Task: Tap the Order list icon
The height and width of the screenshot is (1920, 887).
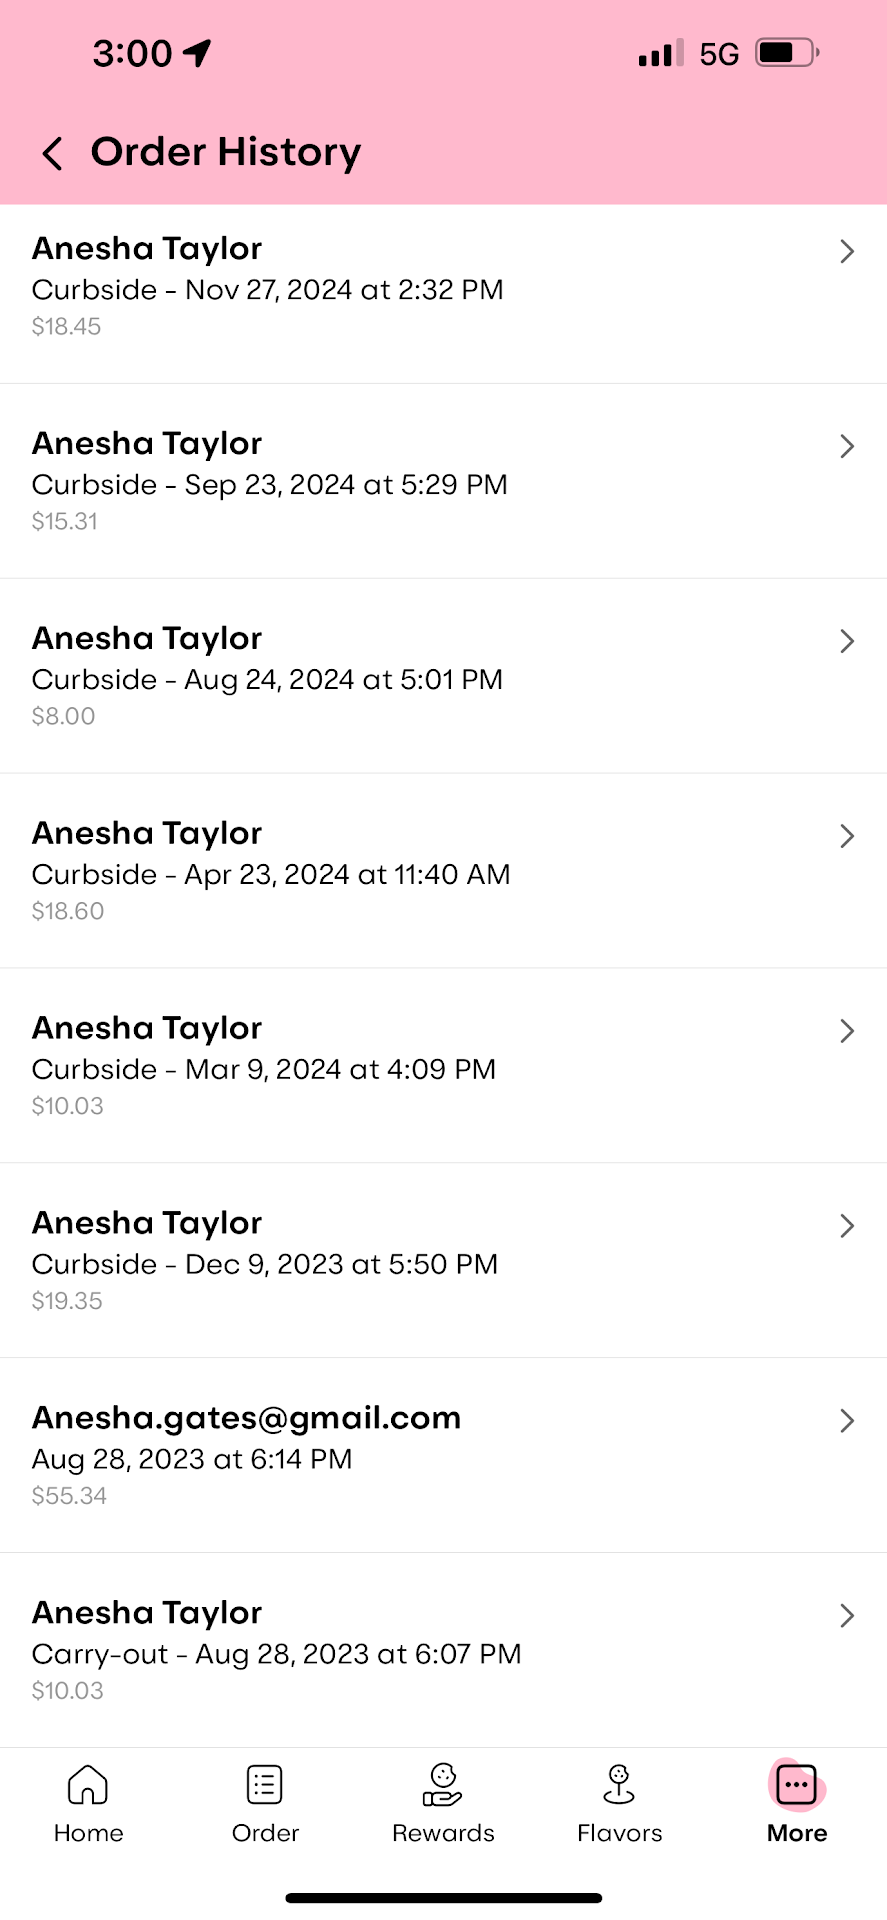Action: tap(265, 1784)
